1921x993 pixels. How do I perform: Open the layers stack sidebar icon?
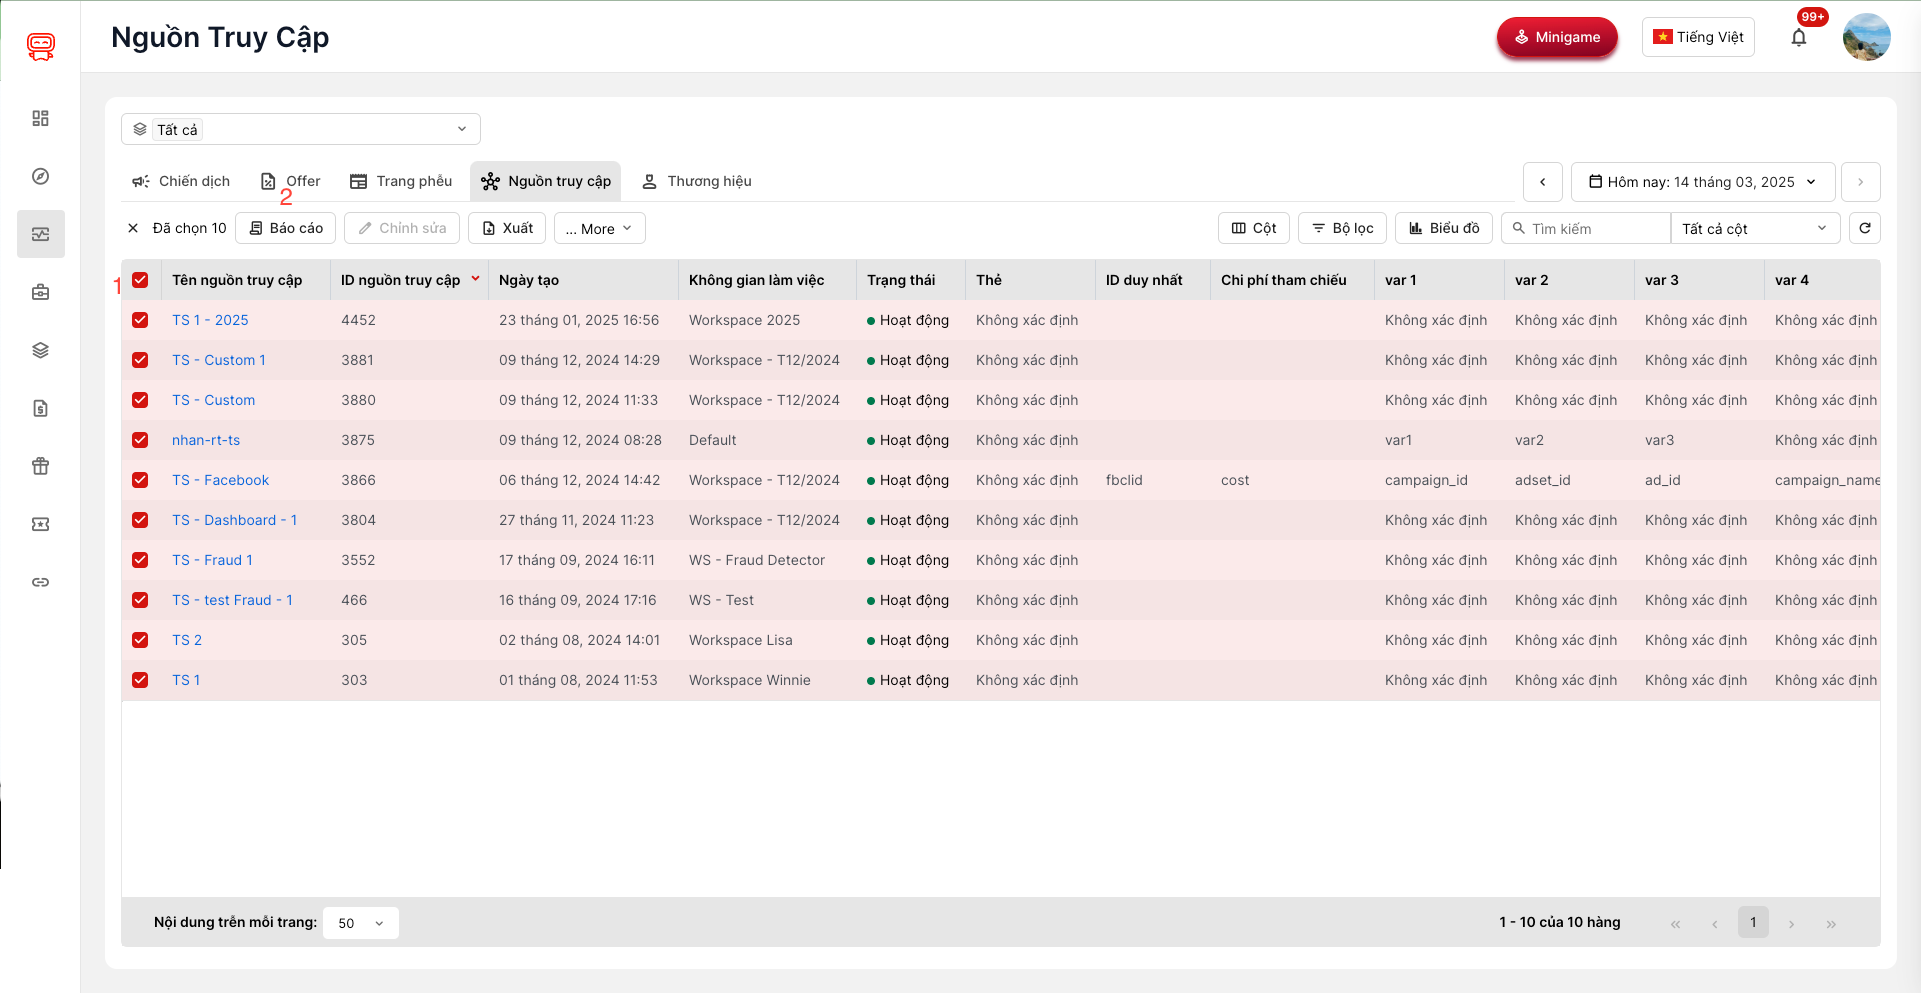(x=40, y=350)
